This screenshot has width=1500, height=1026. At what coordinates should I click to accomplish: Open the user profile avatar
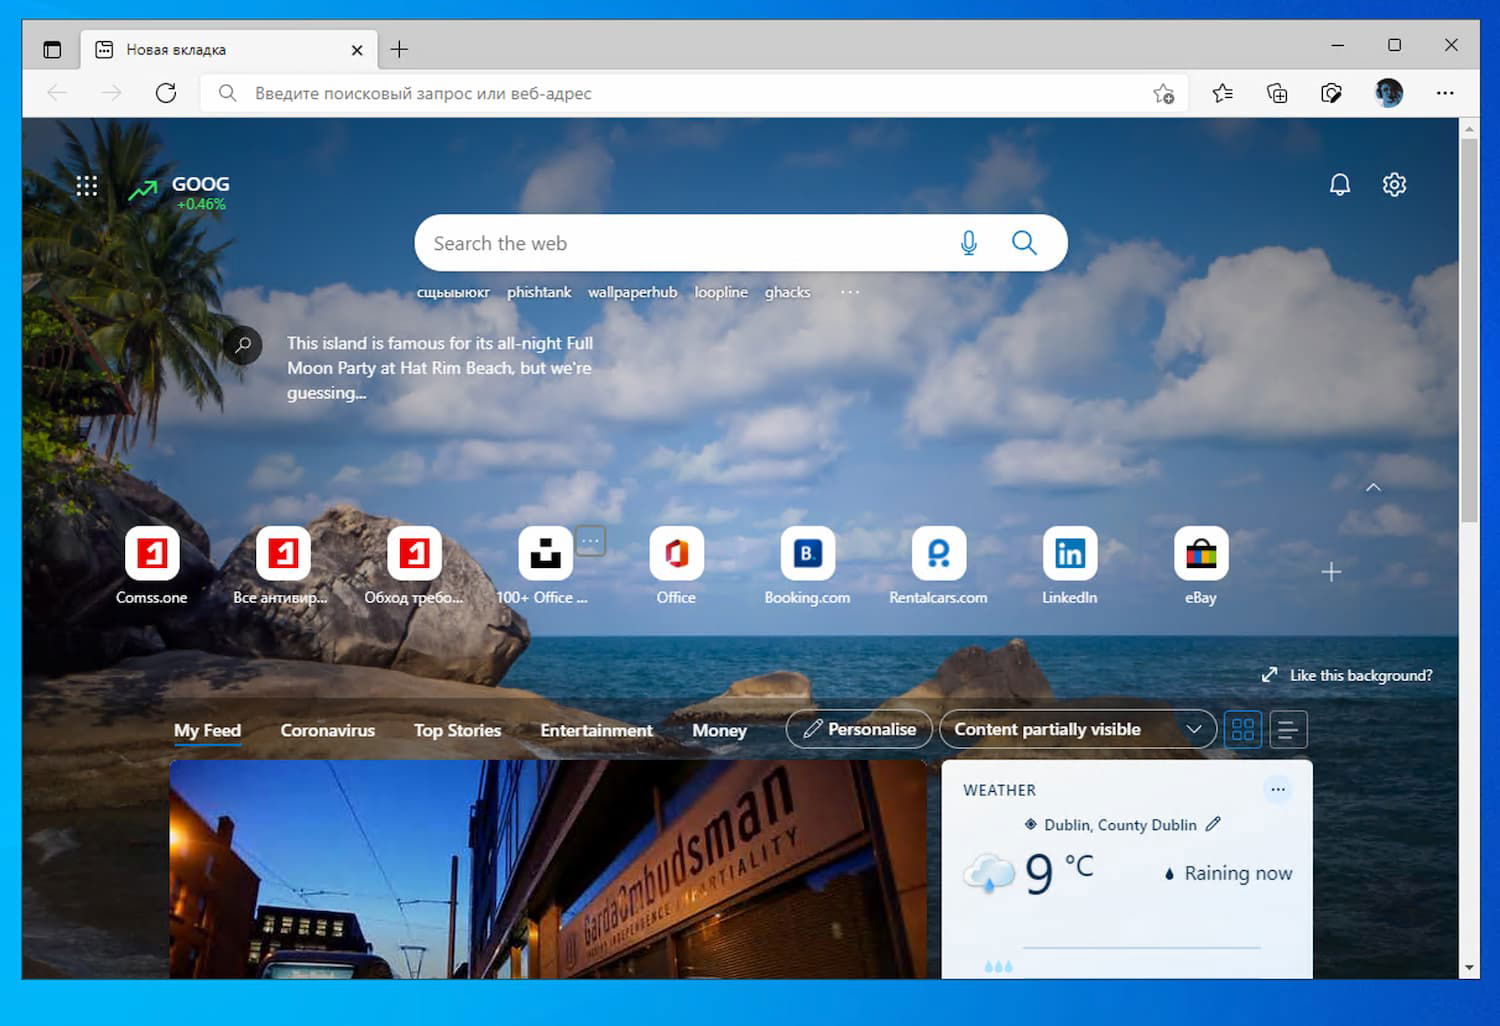point(1389,93)
